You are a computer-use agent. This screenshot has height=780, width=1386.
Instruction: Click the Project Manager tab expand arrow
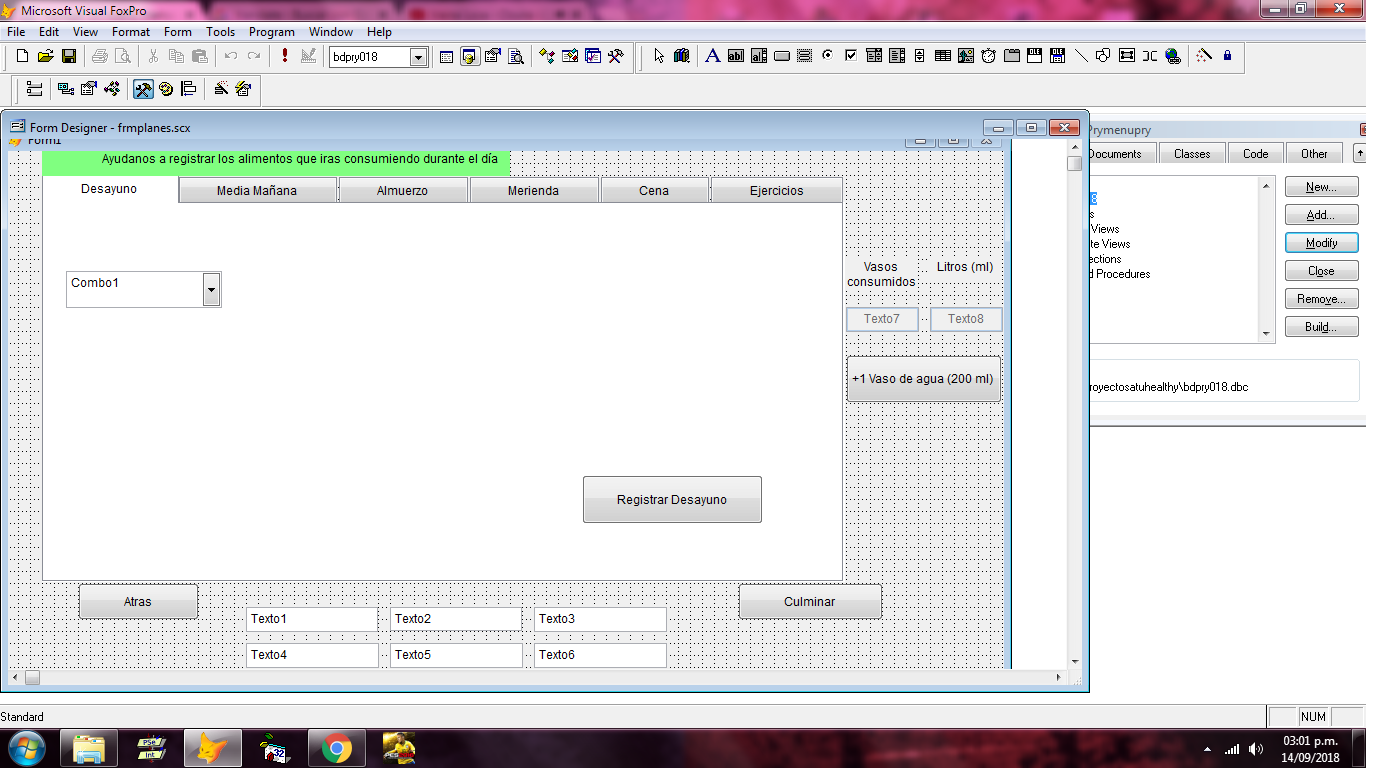1359,153
